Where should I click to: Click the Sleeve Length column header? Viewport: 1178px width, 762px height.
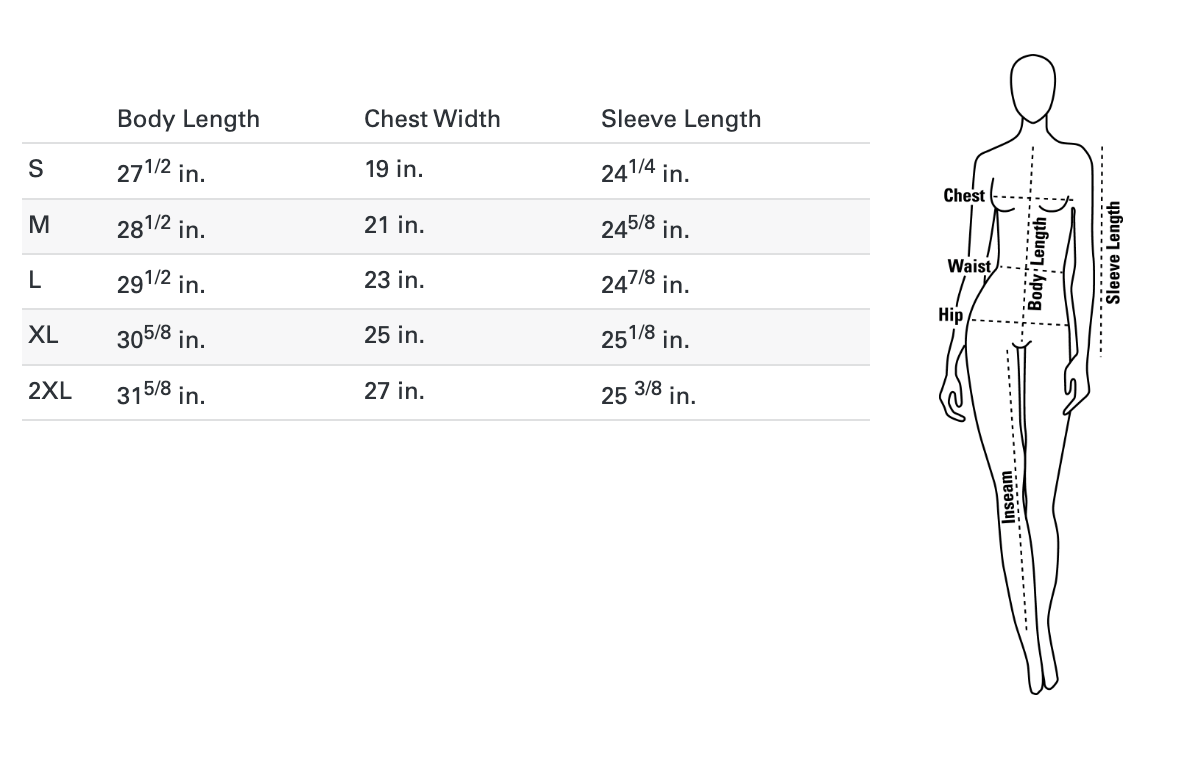point(681,119)
